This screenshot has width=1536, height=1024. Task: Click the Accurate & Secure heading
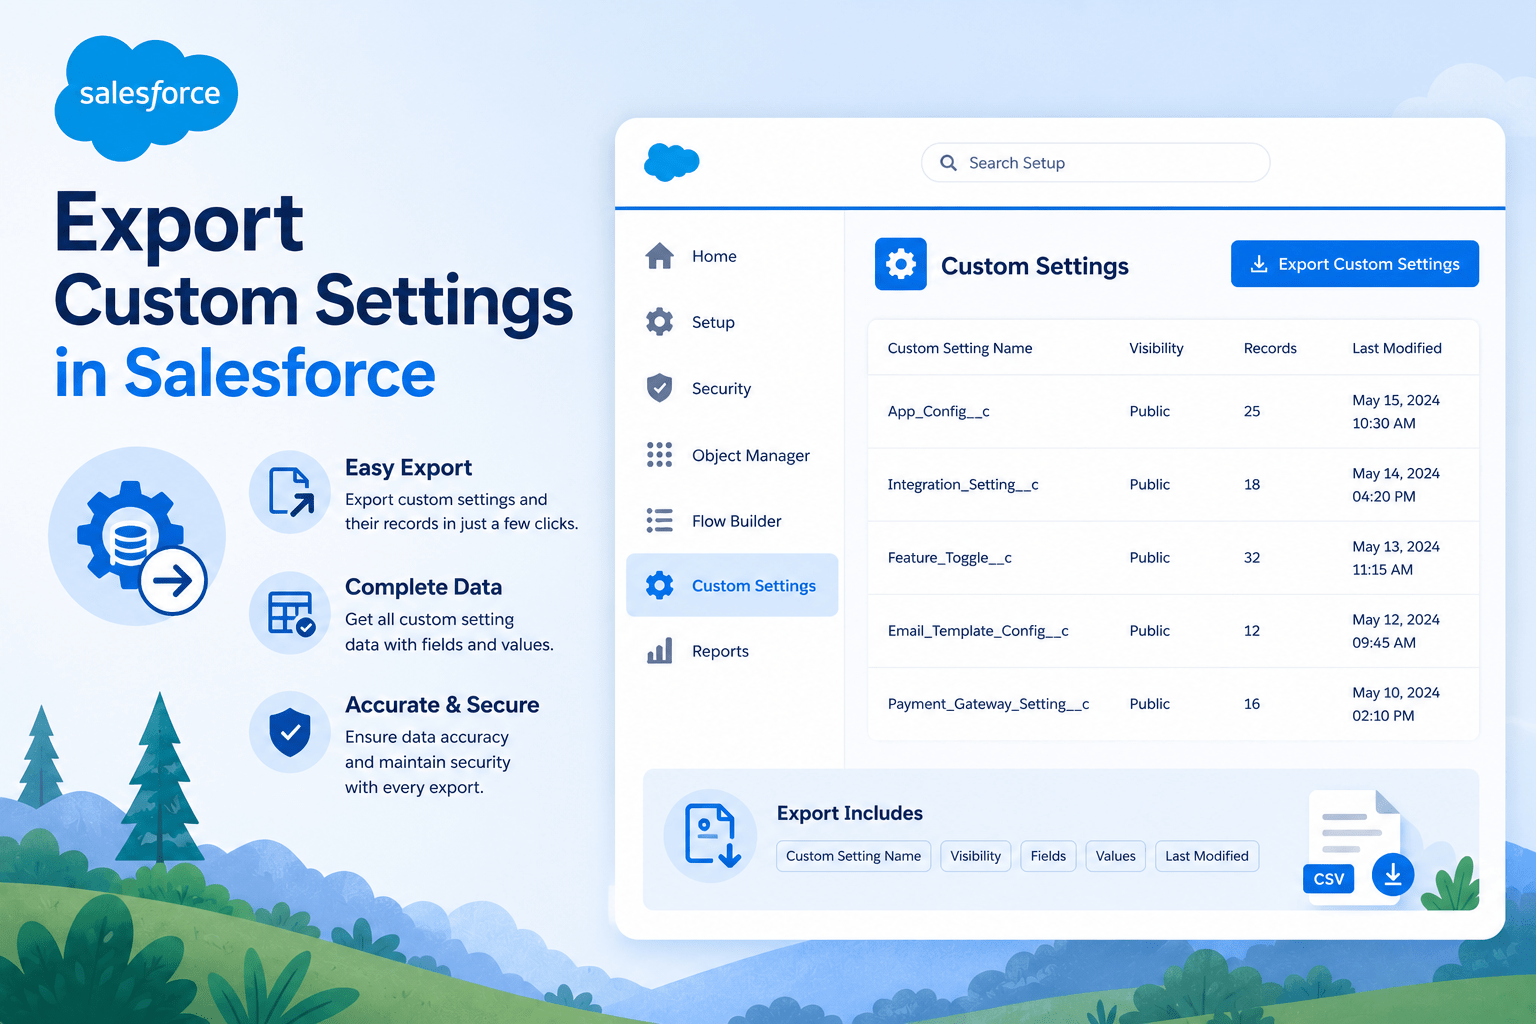tap(442, 705)
